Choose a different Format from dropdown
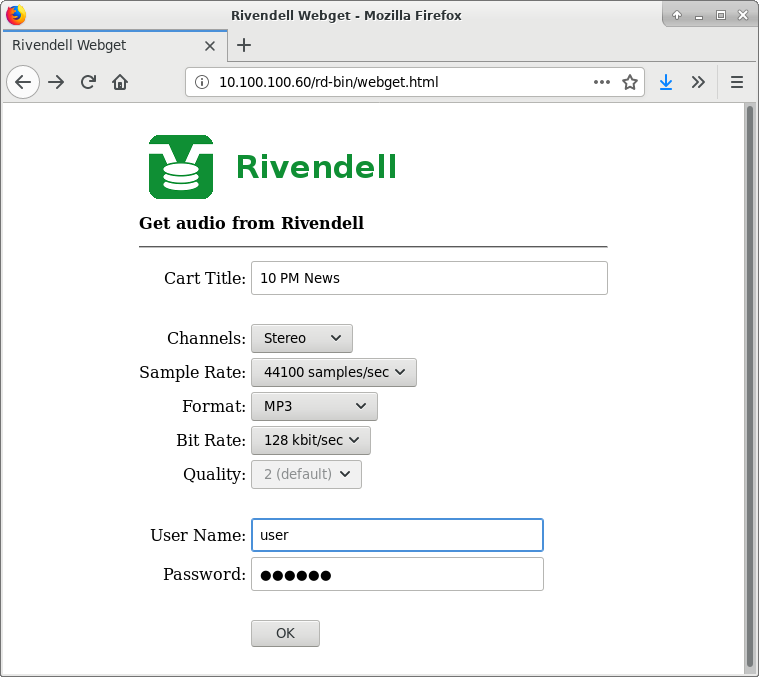 pos(314,407)
